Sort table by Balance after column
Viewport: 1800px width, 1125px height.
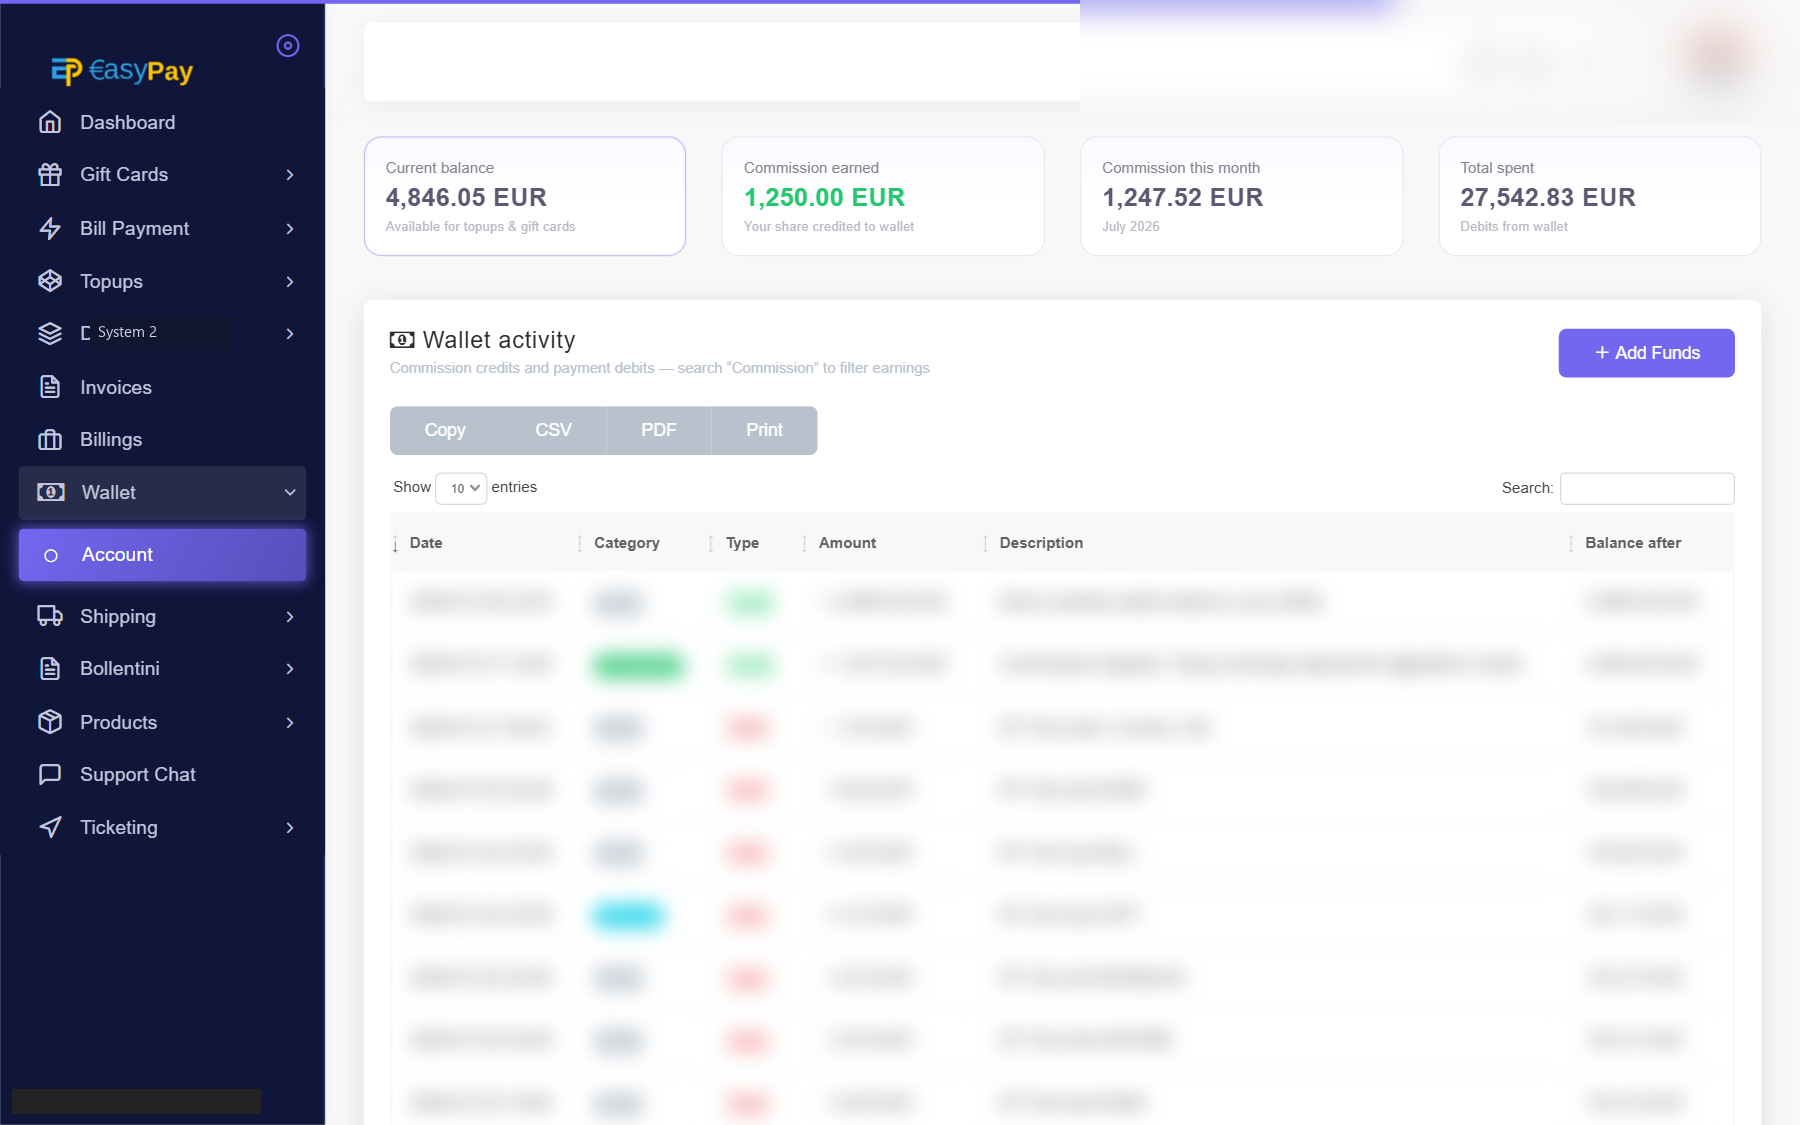coord(1650,543)
